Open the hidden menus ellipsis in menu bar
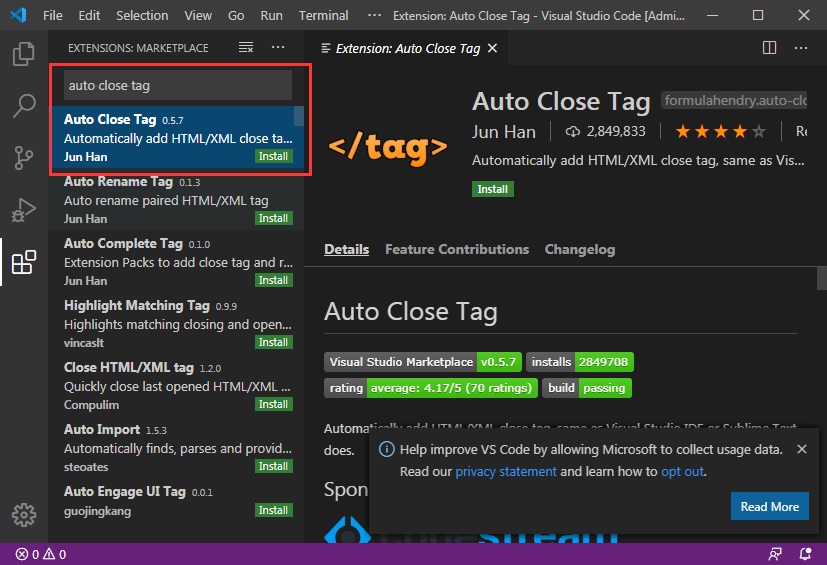Image resolution: width=827 pixels, height=565 pixels. pos(374,15)
